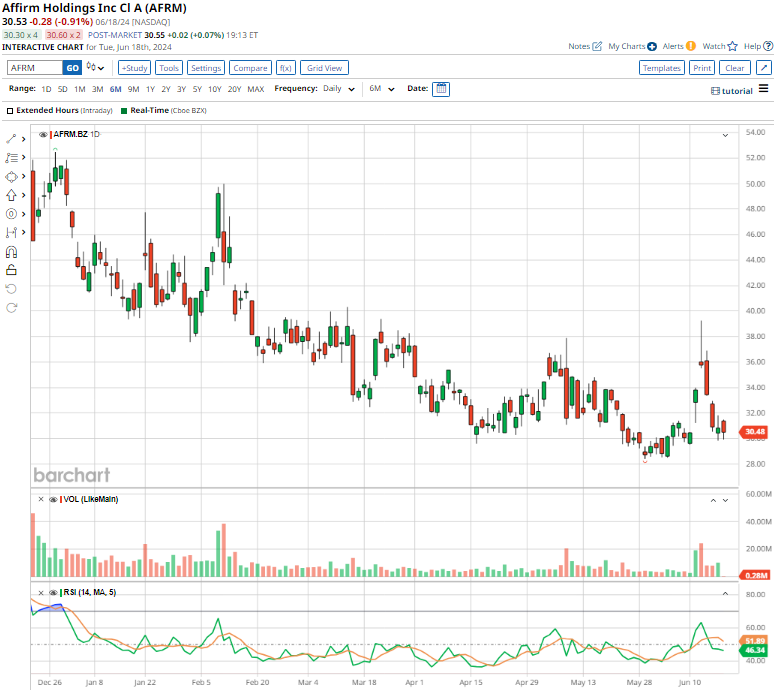Open the Fibonacci retracement tools

[11, 158]
